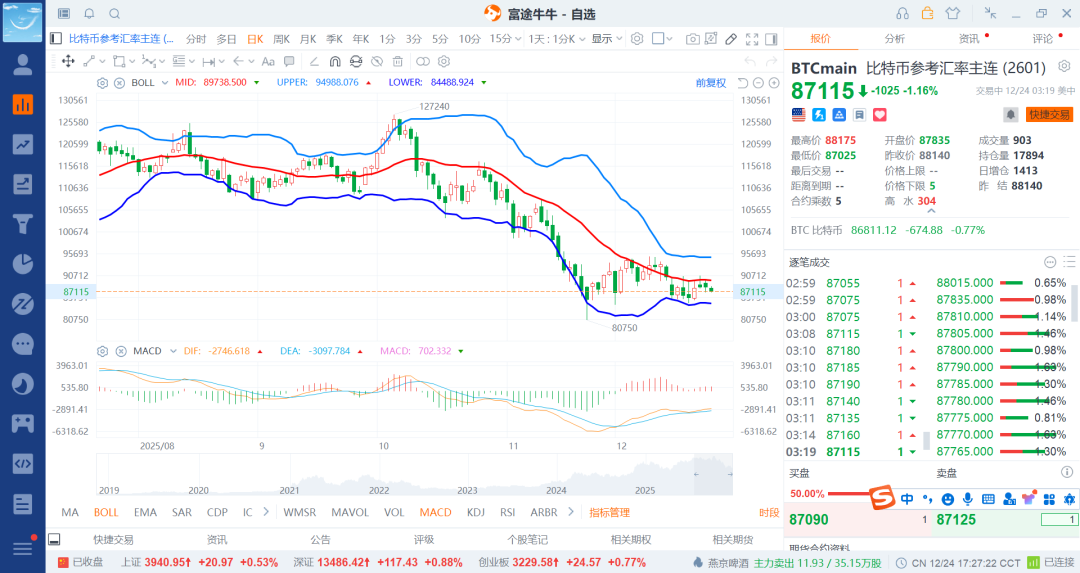Click the timeline range slider overview
The width and height of the screenshot is (1080, 573).
point(415,474)
